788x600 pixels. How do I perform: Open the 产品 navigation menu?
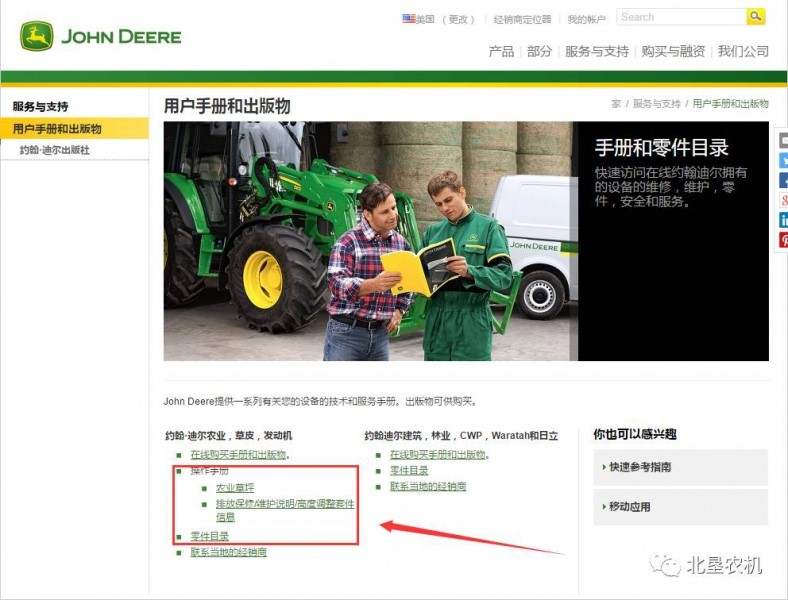pos(501,51)
